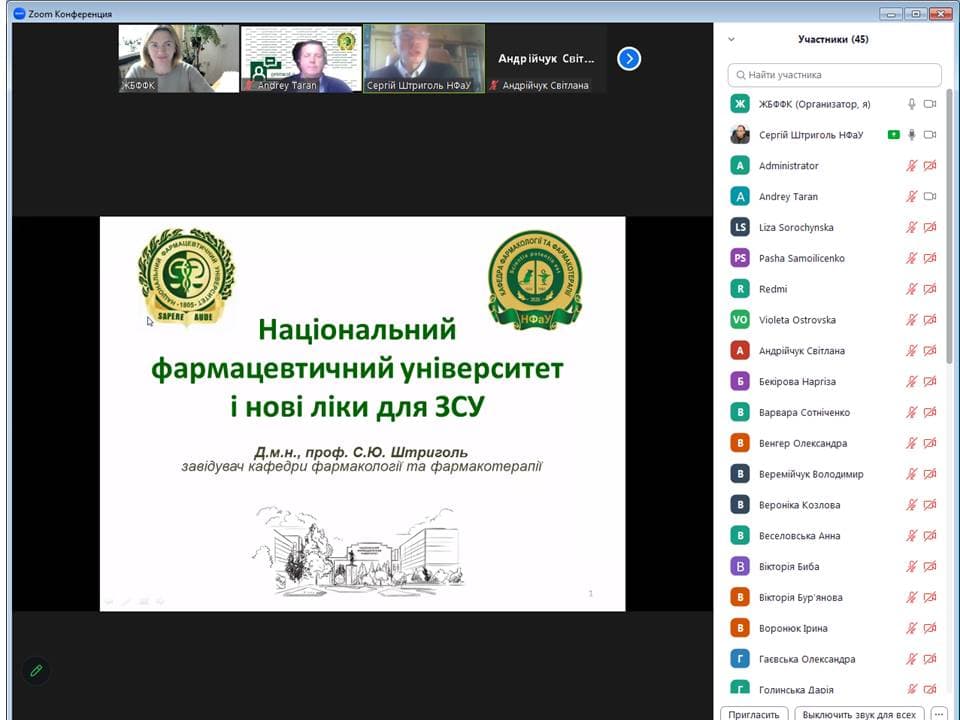Select Сергій Штриголь НФаУ video thumbnail
960x720 pixels.
pos(424,59)
